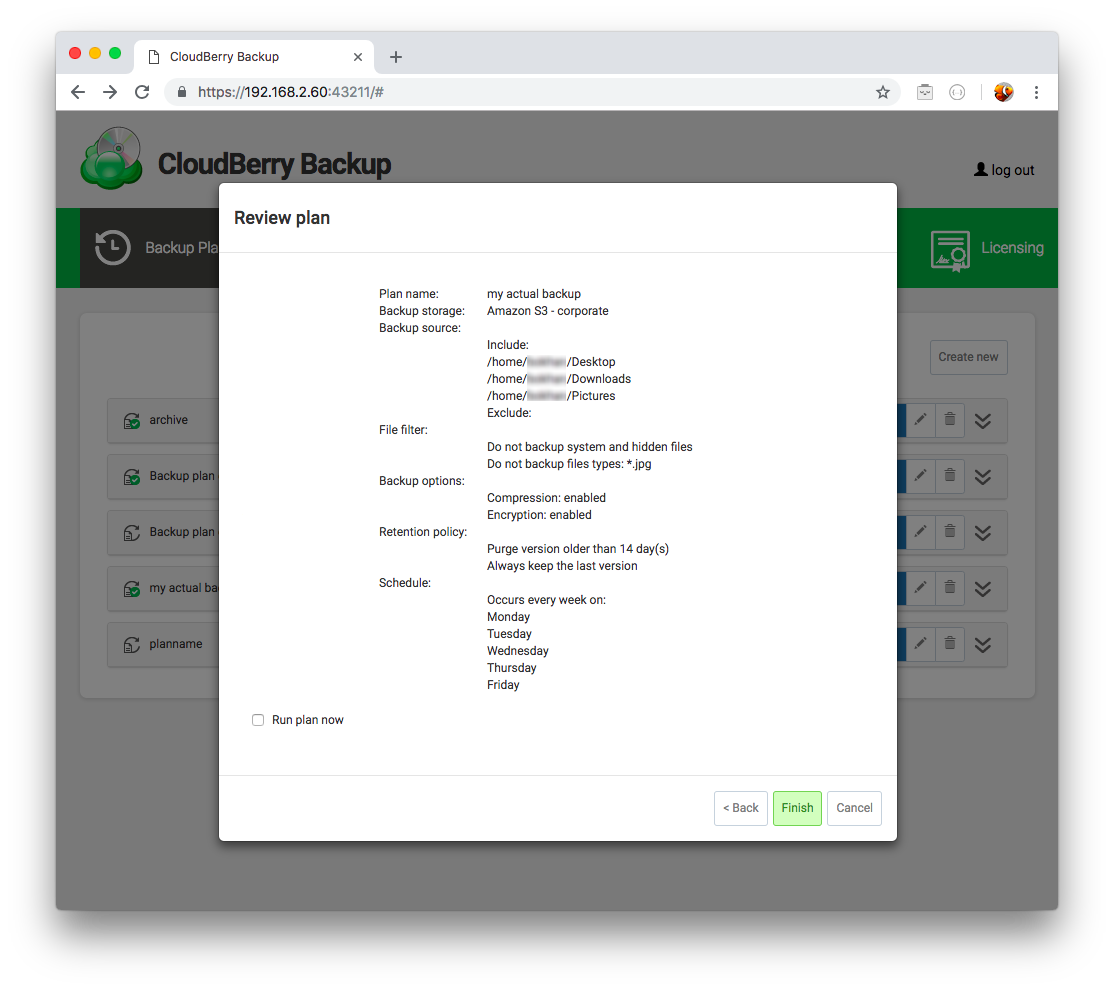The image size is (1114, 990).
Task: Click the inbox extension icon in toolbar
Action: (x=924, y=92)
